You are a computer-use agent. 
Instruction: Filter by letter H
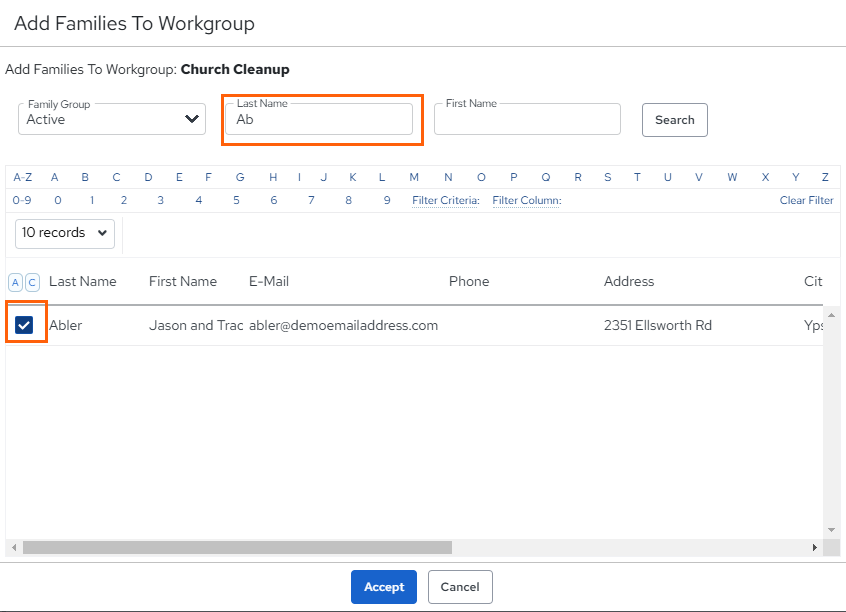click(x=273, y=177)
